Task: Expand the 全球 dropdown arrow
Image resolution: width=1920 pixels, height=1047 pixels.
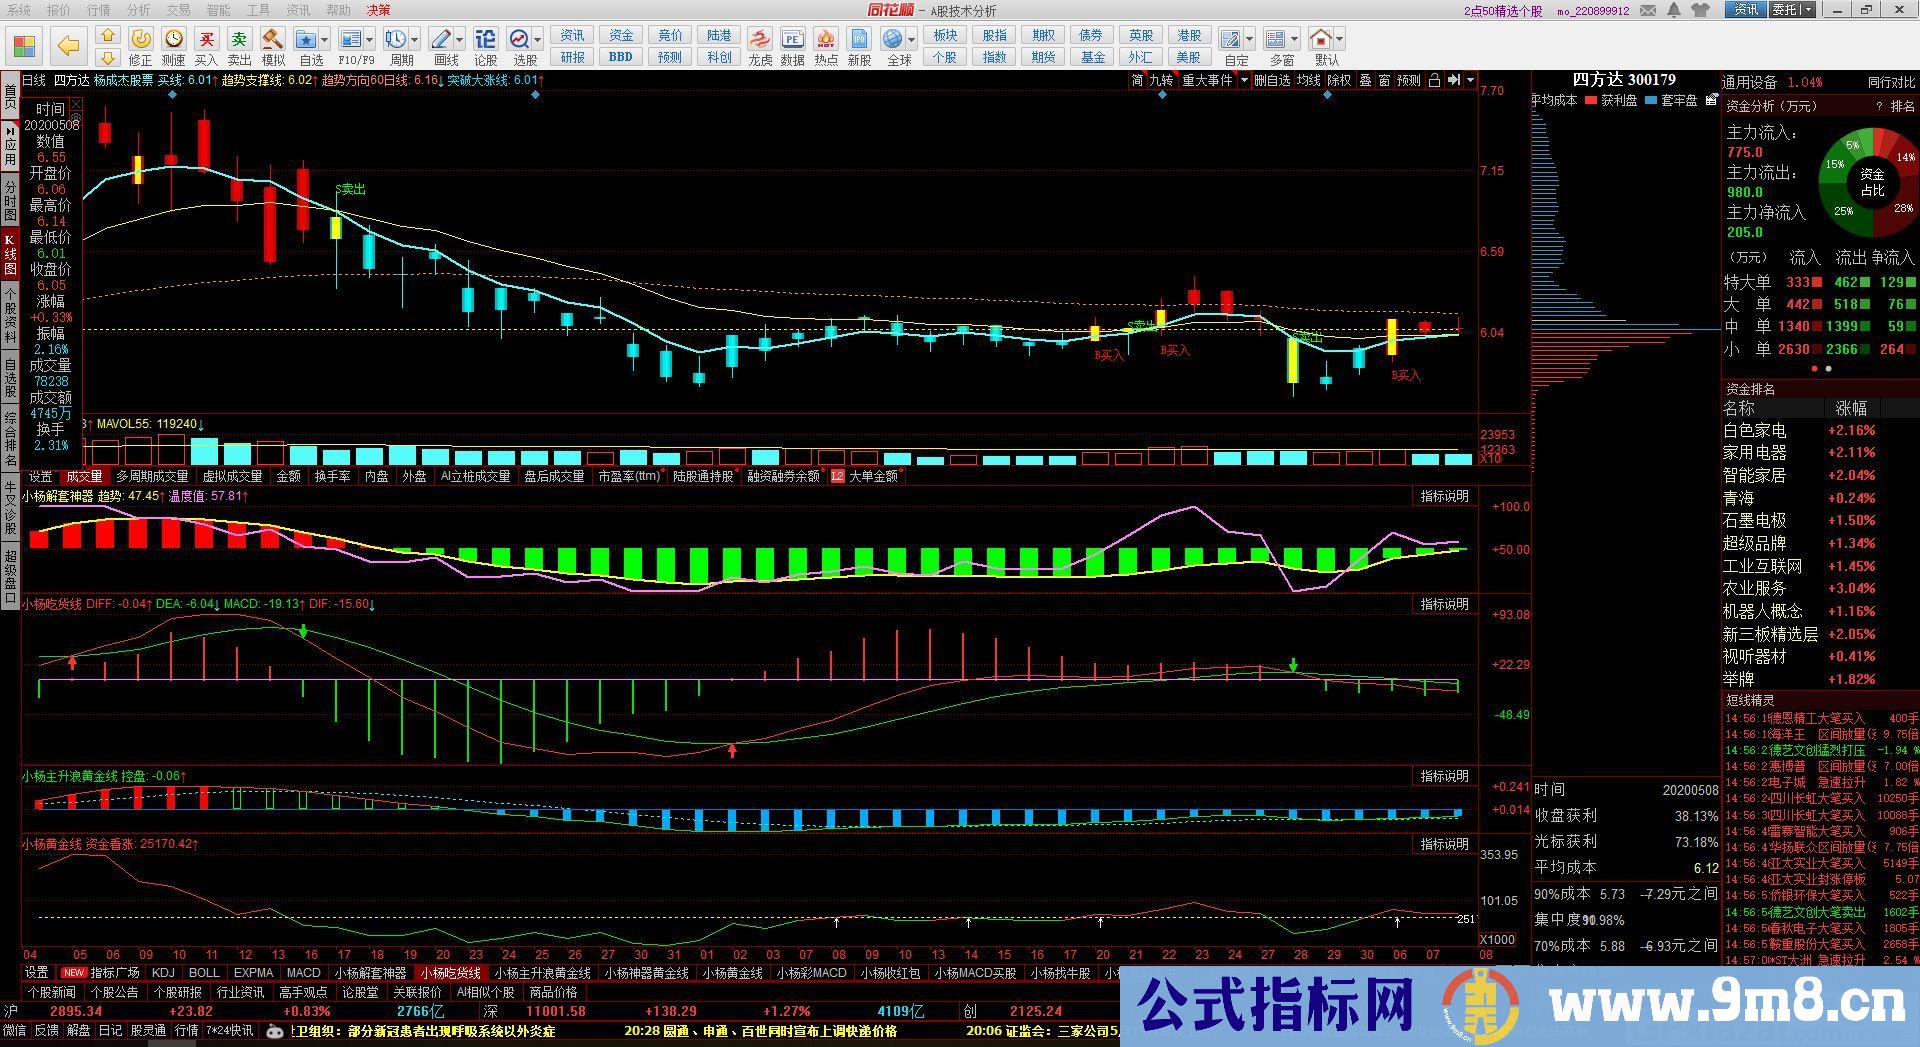Action: (x=911, y=40)
